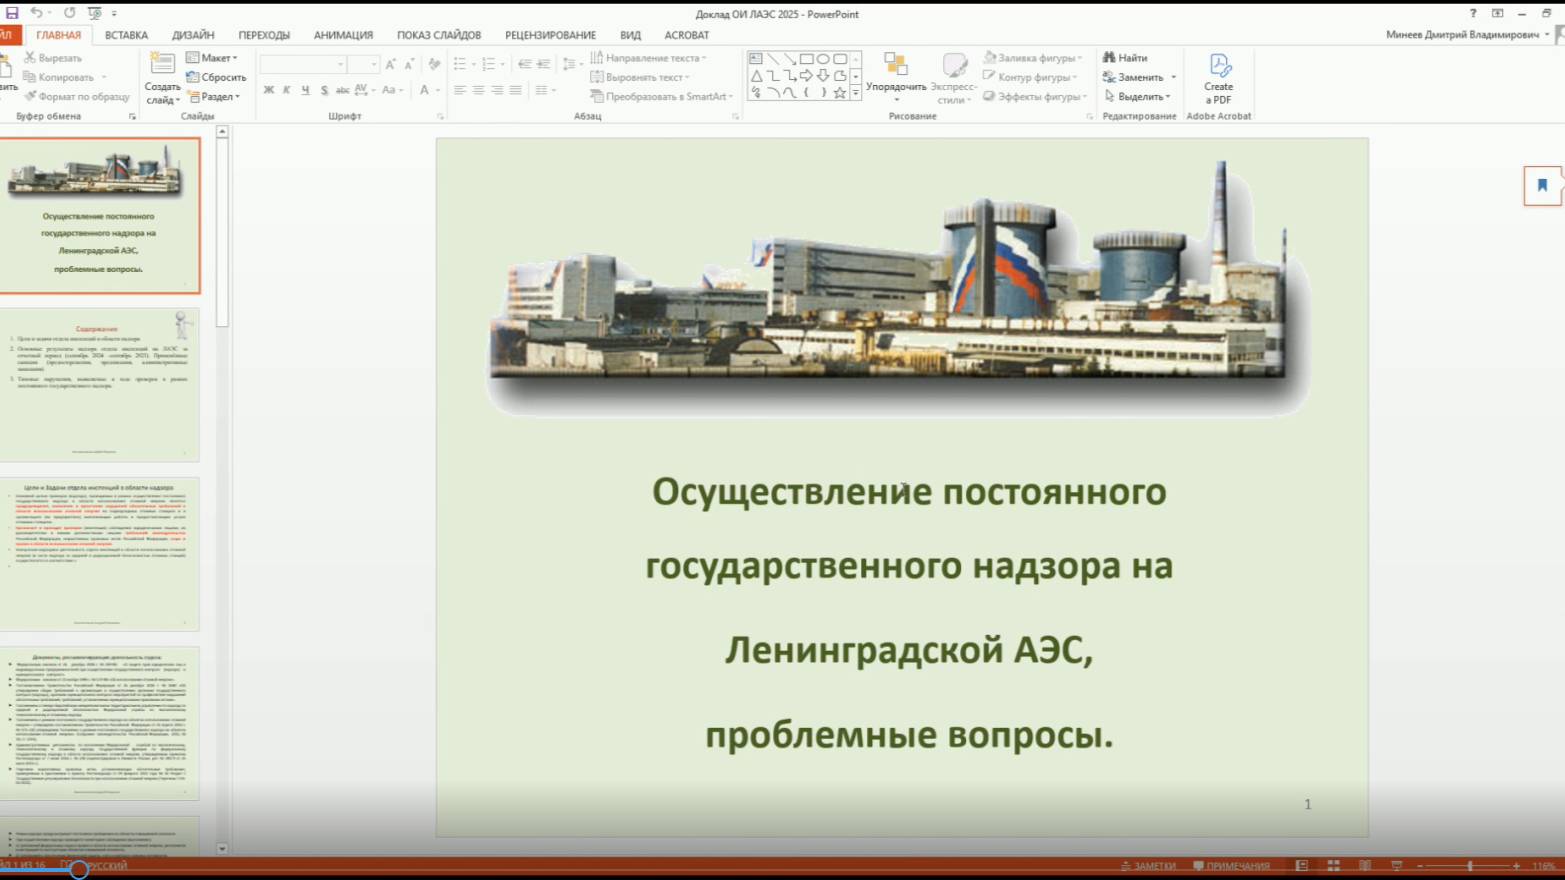
Task: Select the oval shape in shapes gallery
Action: [x=823, y=59]
